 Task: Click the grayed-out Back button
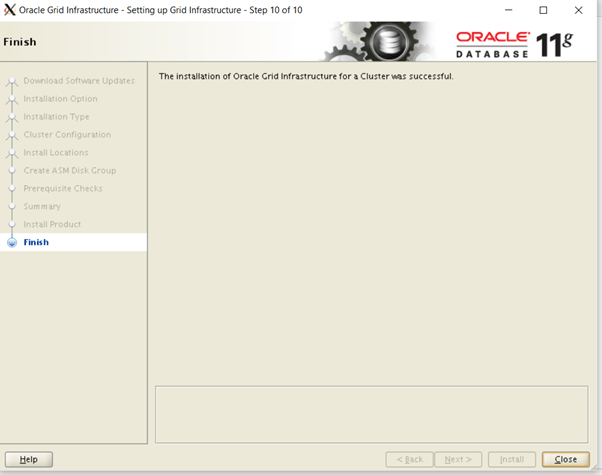(x=409, y=459)
